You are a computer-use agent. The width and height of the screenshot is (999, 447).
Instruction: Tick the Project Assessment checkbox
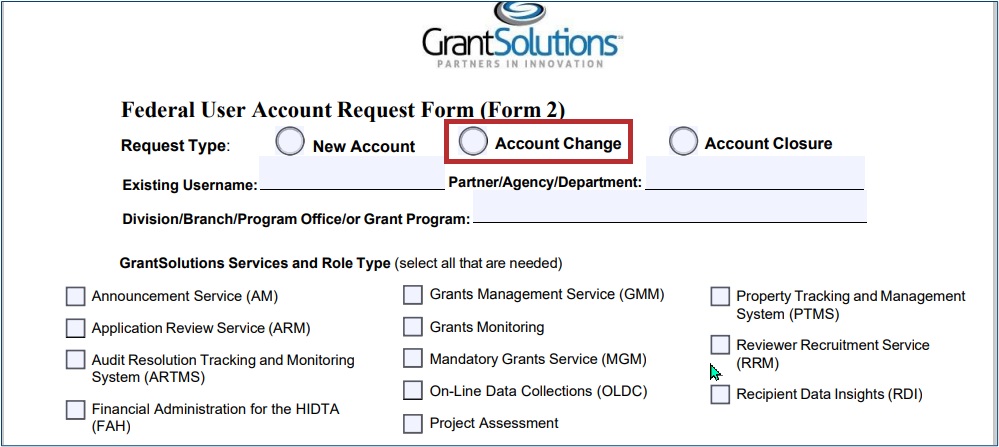413,423
